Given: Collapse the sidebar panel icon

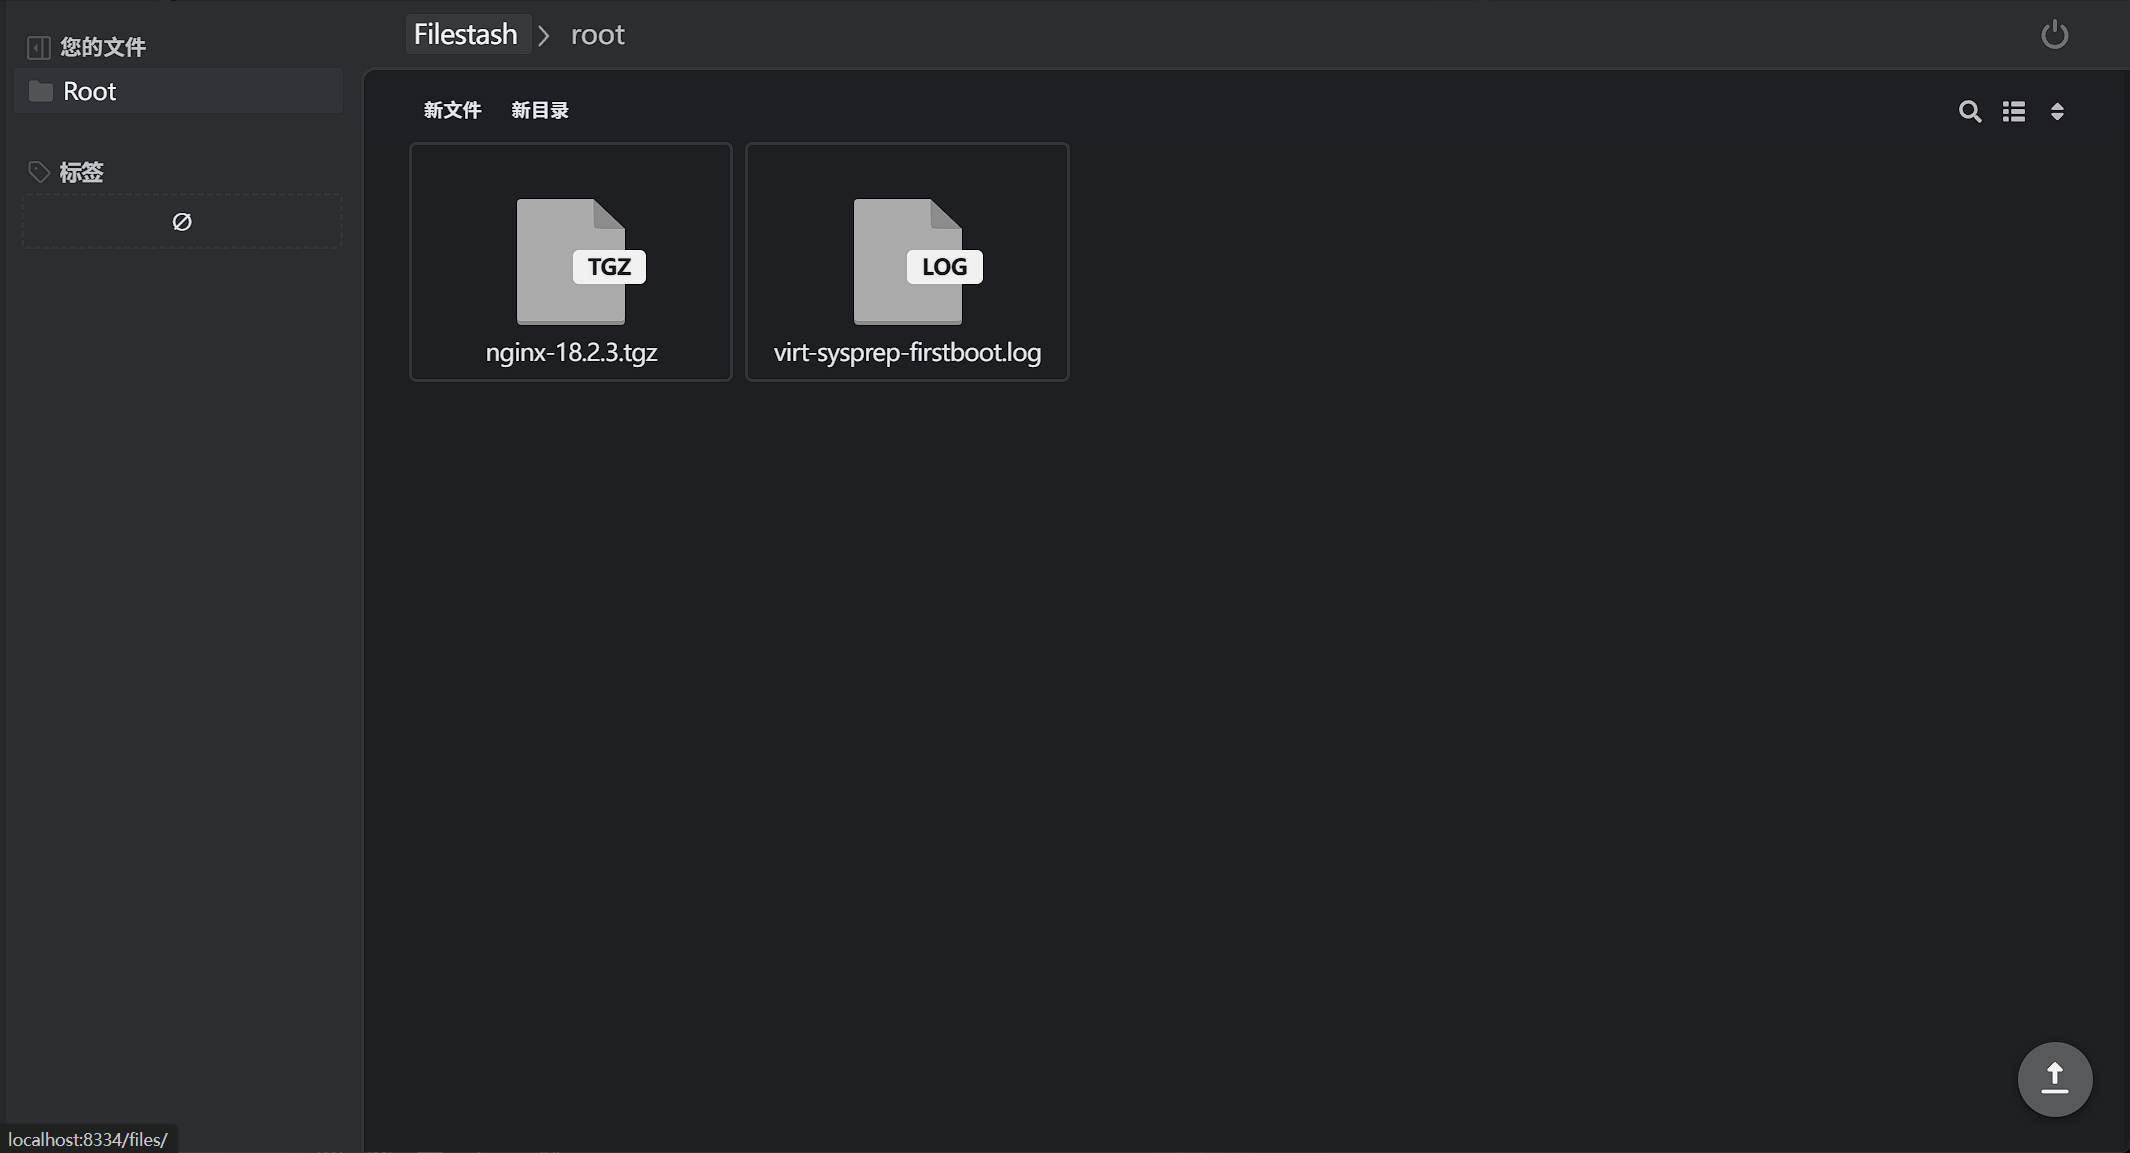Looking at the screenshot, I should click(38, 47).
